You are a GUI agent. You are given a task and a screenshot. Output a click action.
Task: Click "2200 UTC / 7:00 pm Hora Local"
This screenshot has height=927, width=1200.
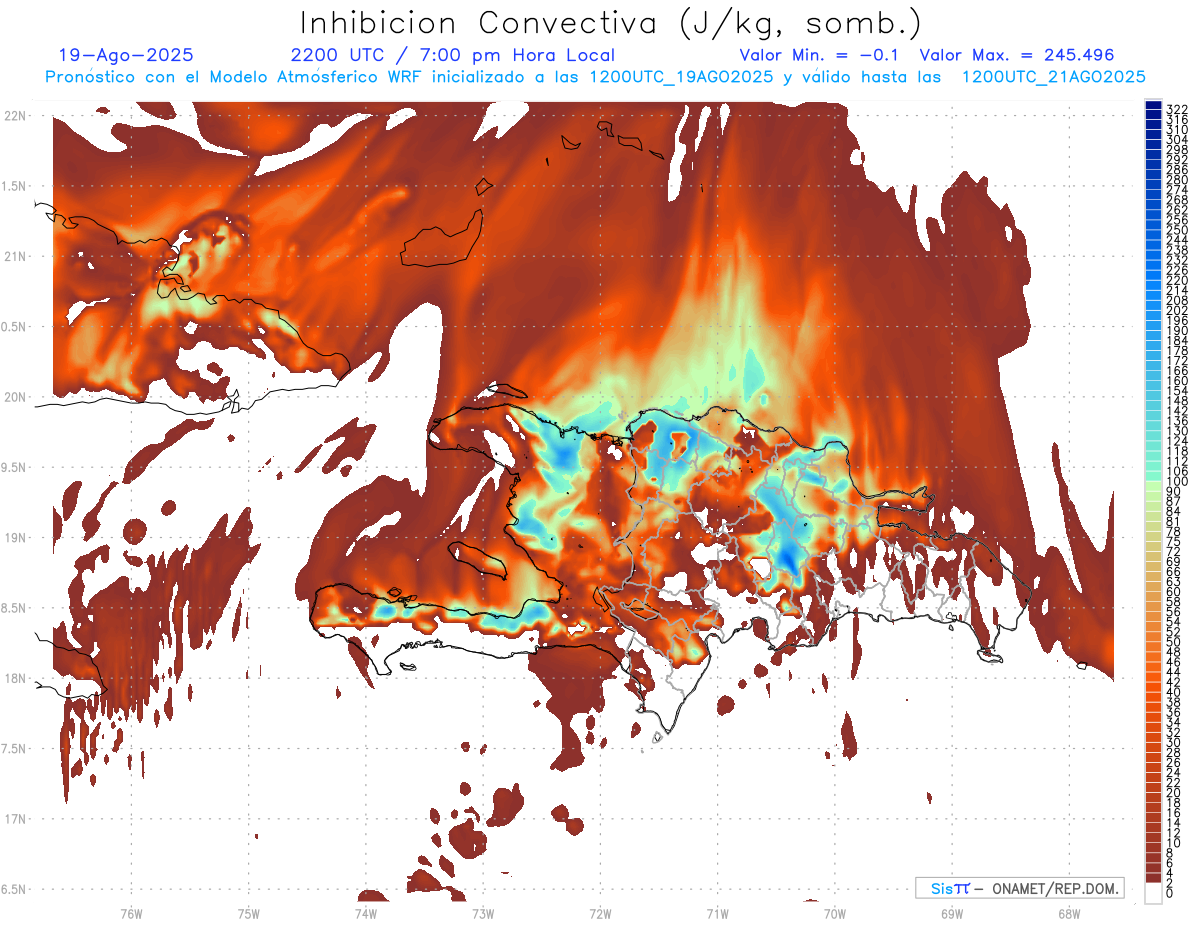(x=452, y=56)
